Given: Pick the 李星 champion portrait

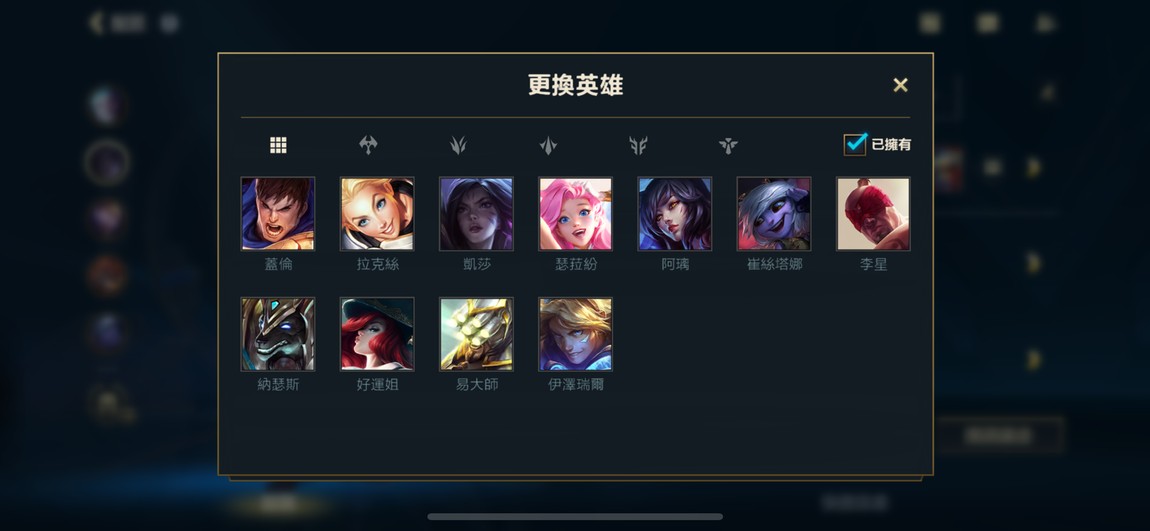Looking at the screenshot, I should point(874,213).
